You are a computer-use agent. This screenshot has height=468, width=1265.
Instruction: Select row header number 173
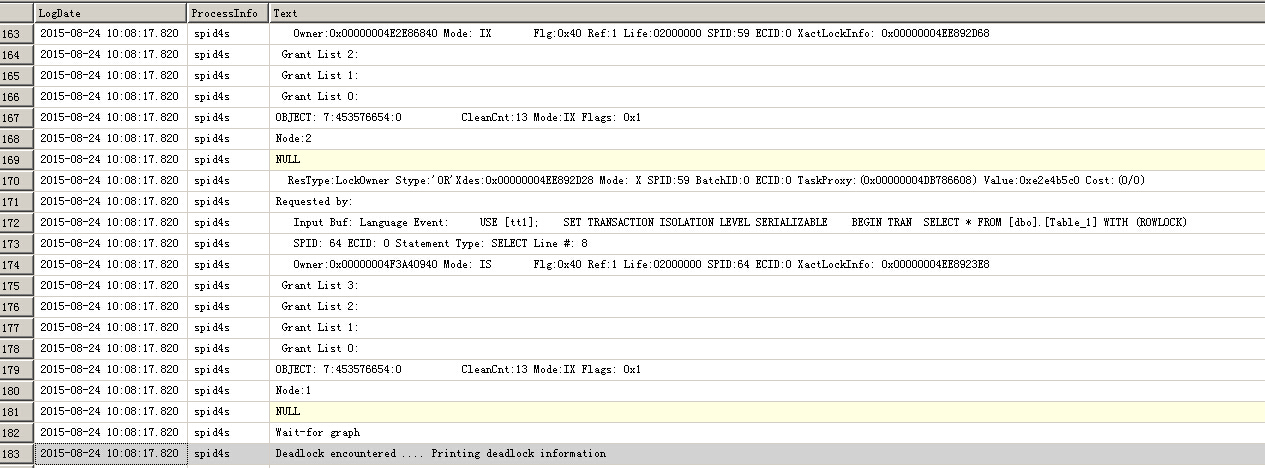click(x=17, y=243)
